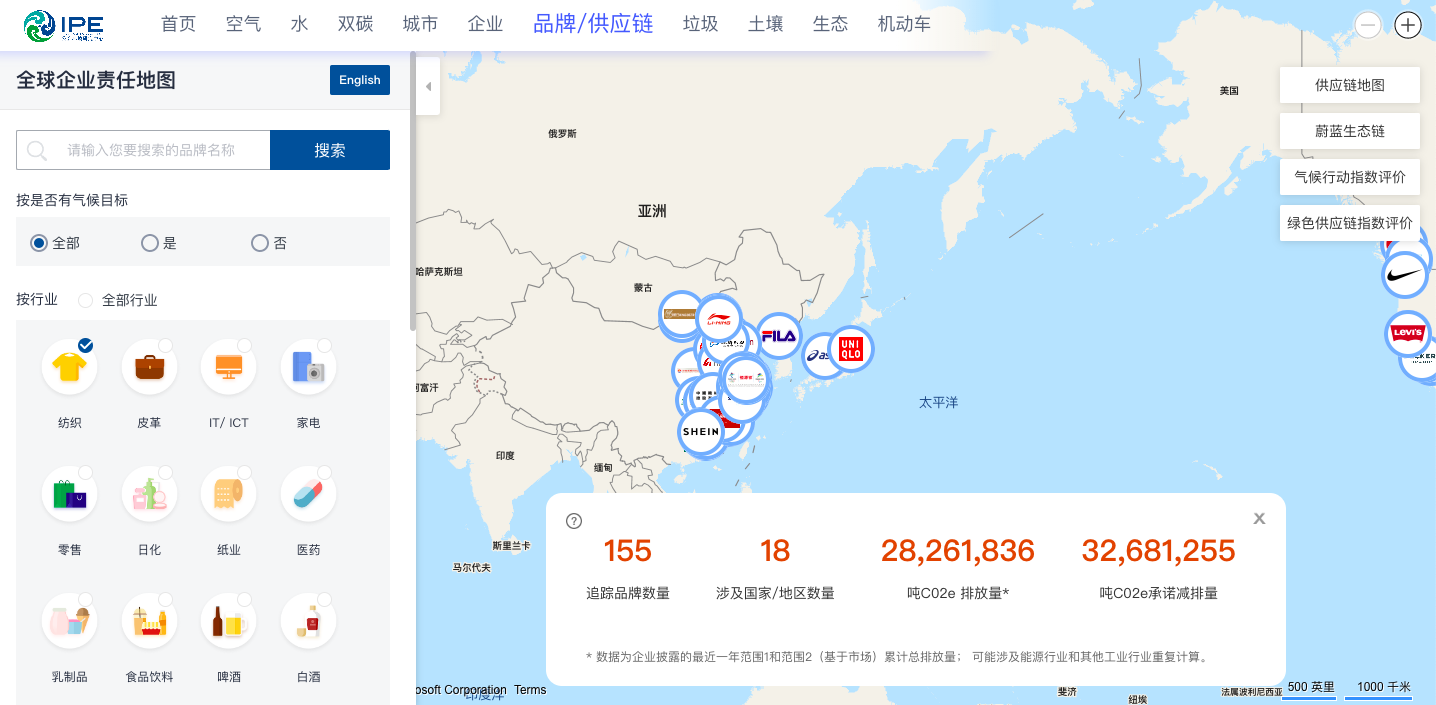The width and height of the screenshot is (1436, 705).
Task: Pick the 白酒 liquor bottle icon
Action: (309, 621)
